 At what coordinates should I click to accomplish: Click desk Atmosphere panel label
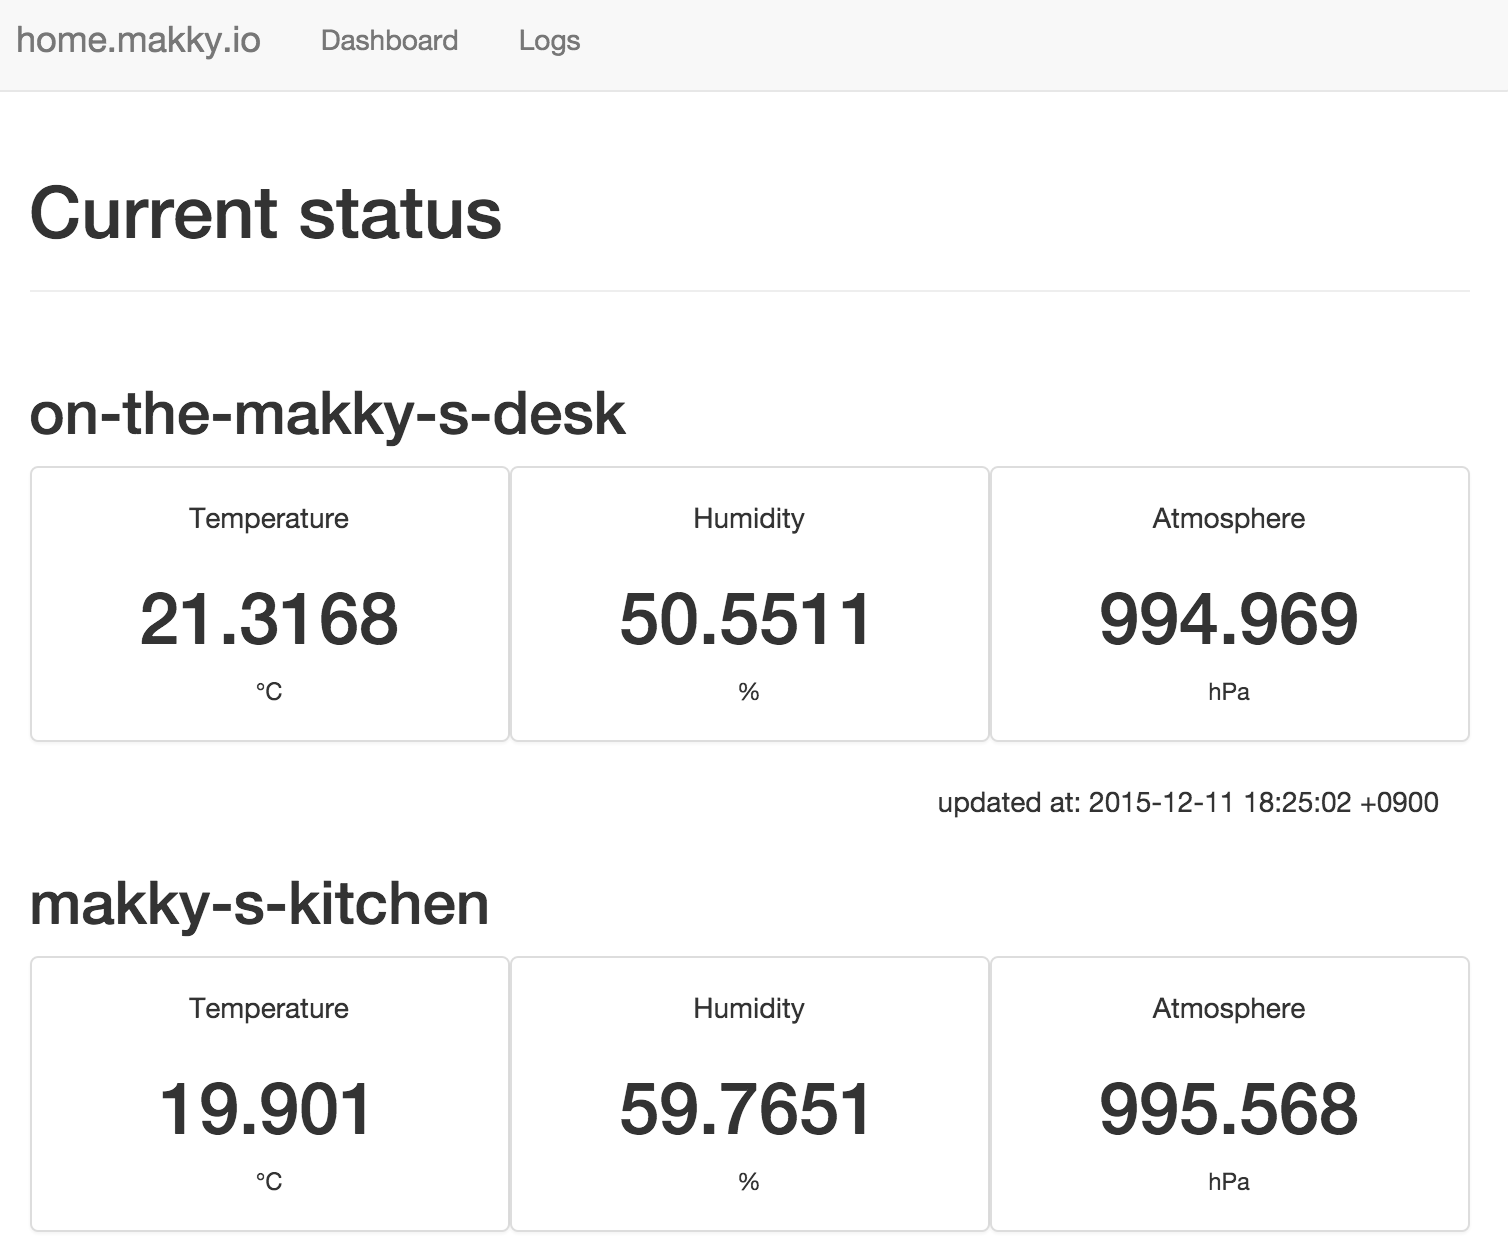[x=1229, y=518]
